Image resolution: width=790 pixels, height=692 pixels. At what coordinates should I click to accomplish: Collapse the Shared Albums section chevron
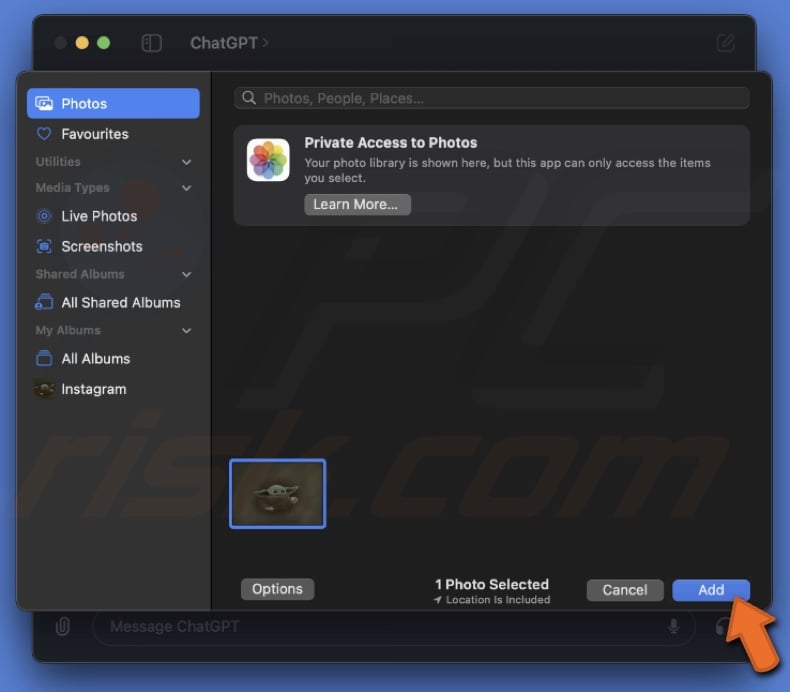[186, 275]
